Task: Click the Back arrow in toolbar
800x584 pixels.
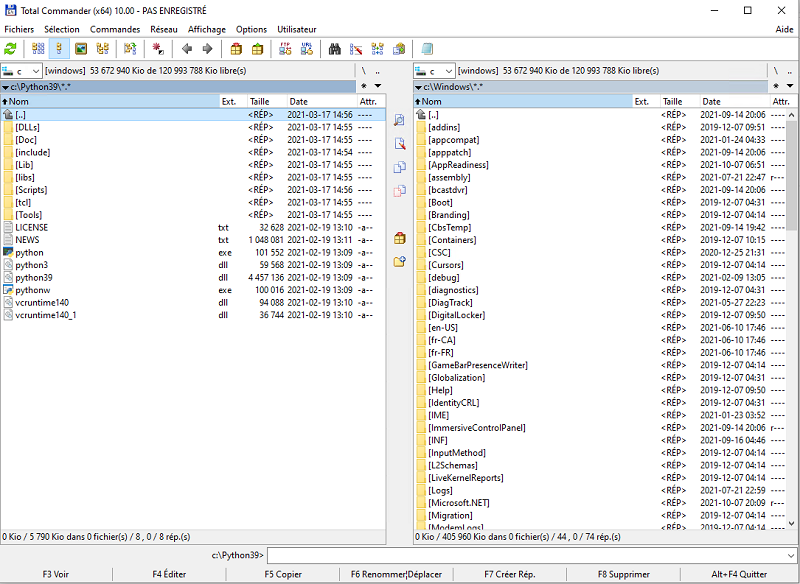Action: pos(187,48)
